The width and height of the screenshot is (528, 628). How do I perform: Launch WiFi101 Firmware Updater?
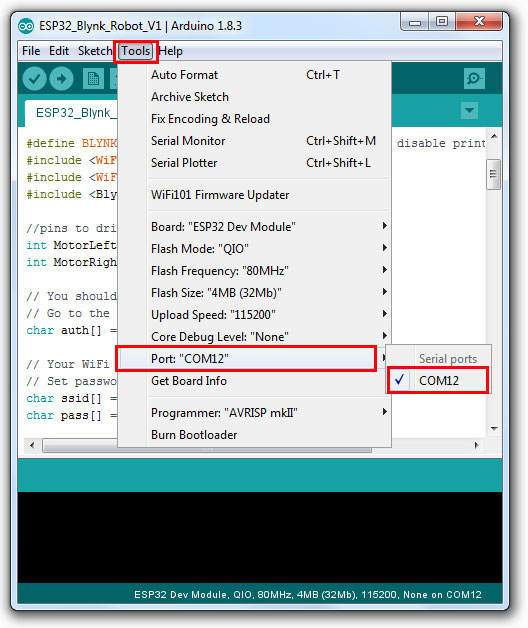[254, 195]
